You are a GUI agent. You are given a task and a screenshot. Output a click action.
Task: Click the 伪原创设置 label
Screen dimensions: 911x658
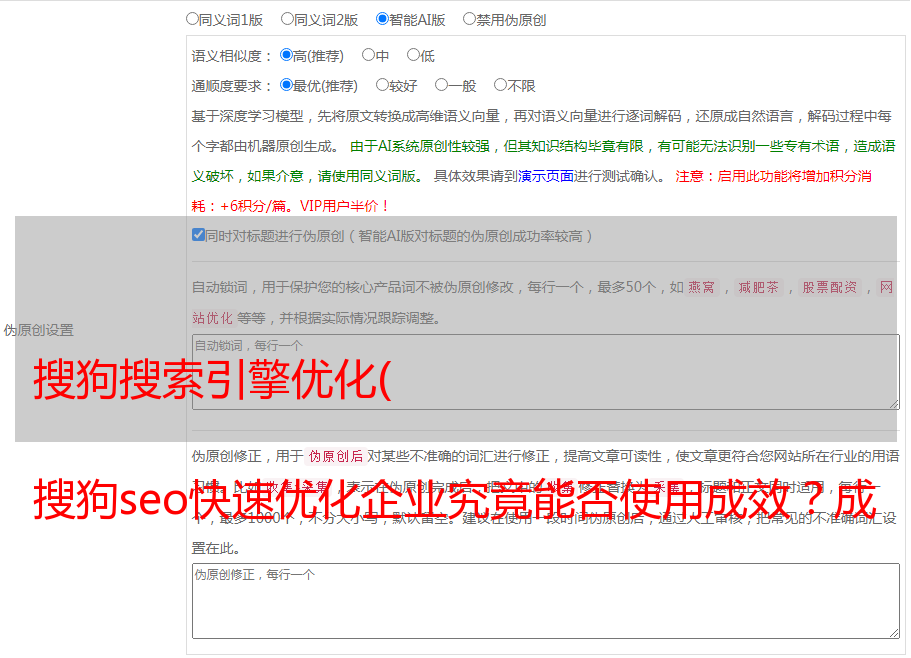coord(39,330)
